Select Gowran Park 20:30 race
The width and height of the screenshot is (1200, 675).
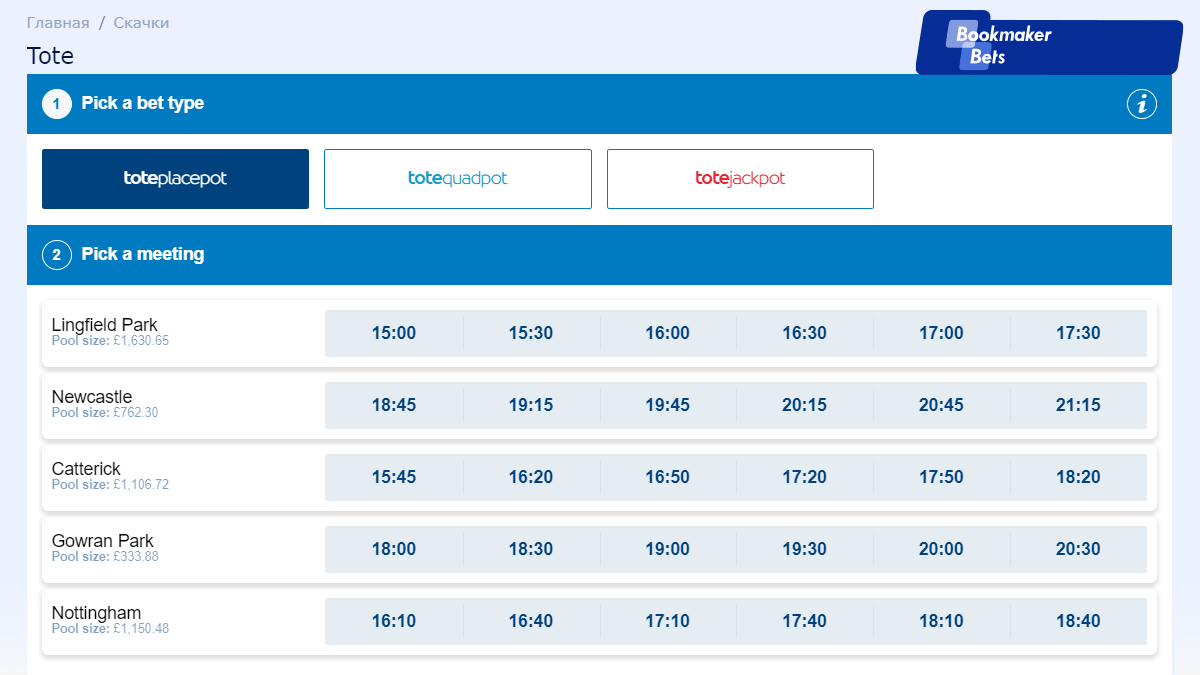[1078, 549]
